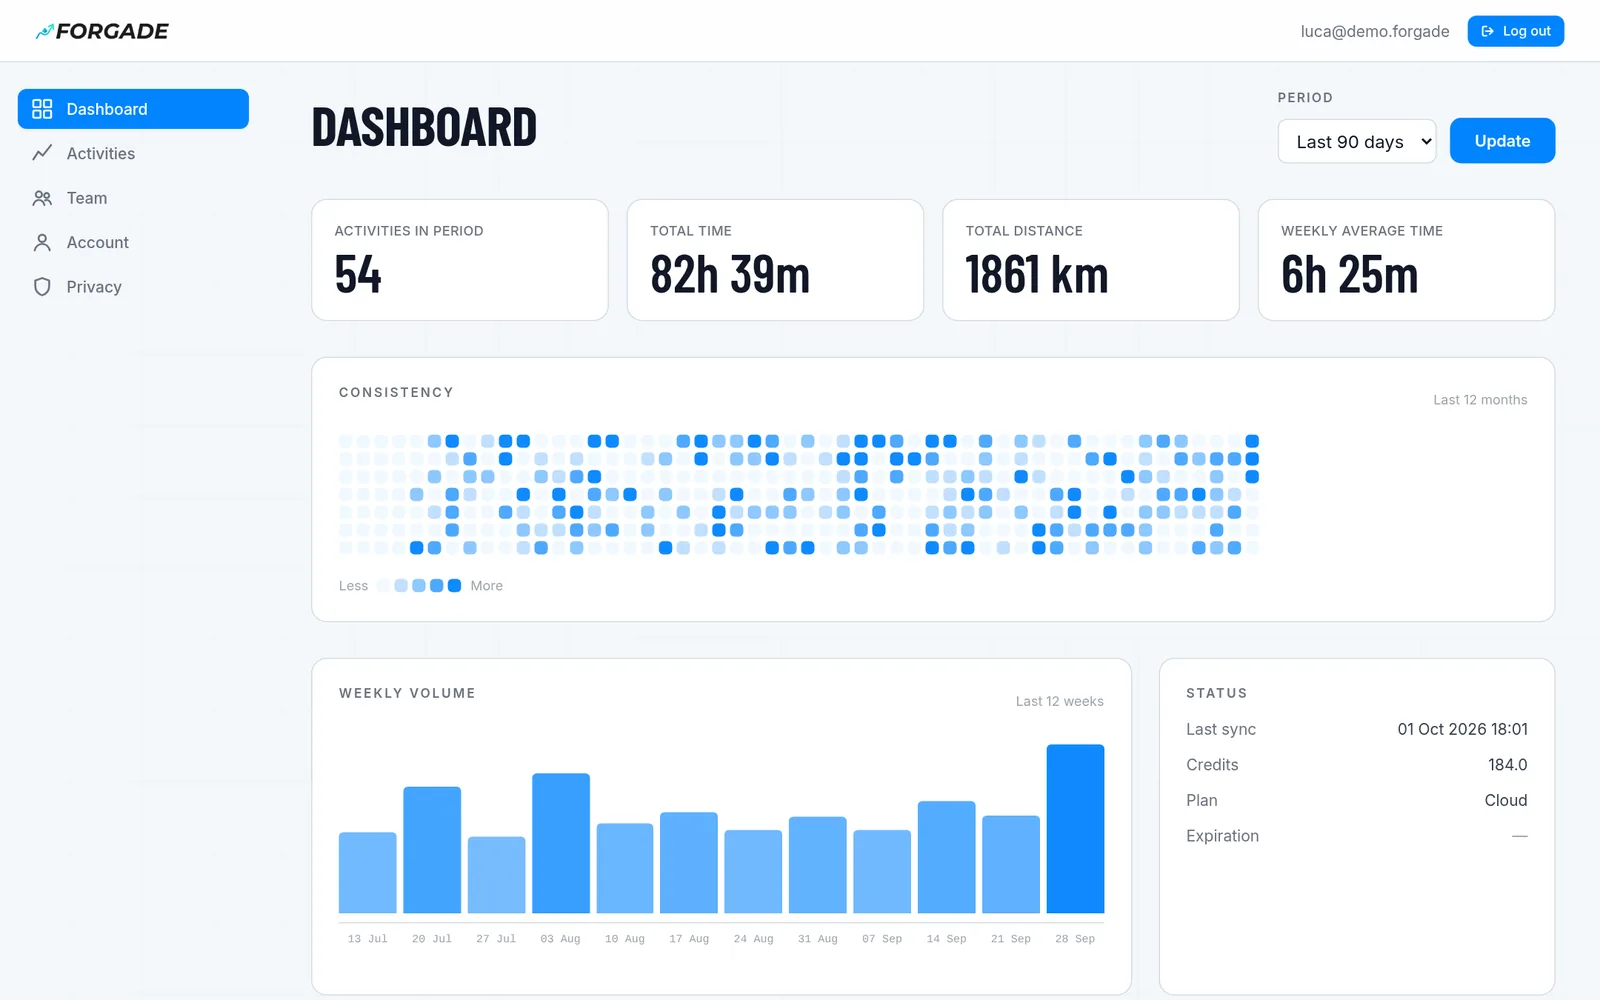Image resolution: width=1600 pixels, height=1000 pixels.
Task: Click the 17 Aug weekly volume bar
Action: click(x=689, y=863)
